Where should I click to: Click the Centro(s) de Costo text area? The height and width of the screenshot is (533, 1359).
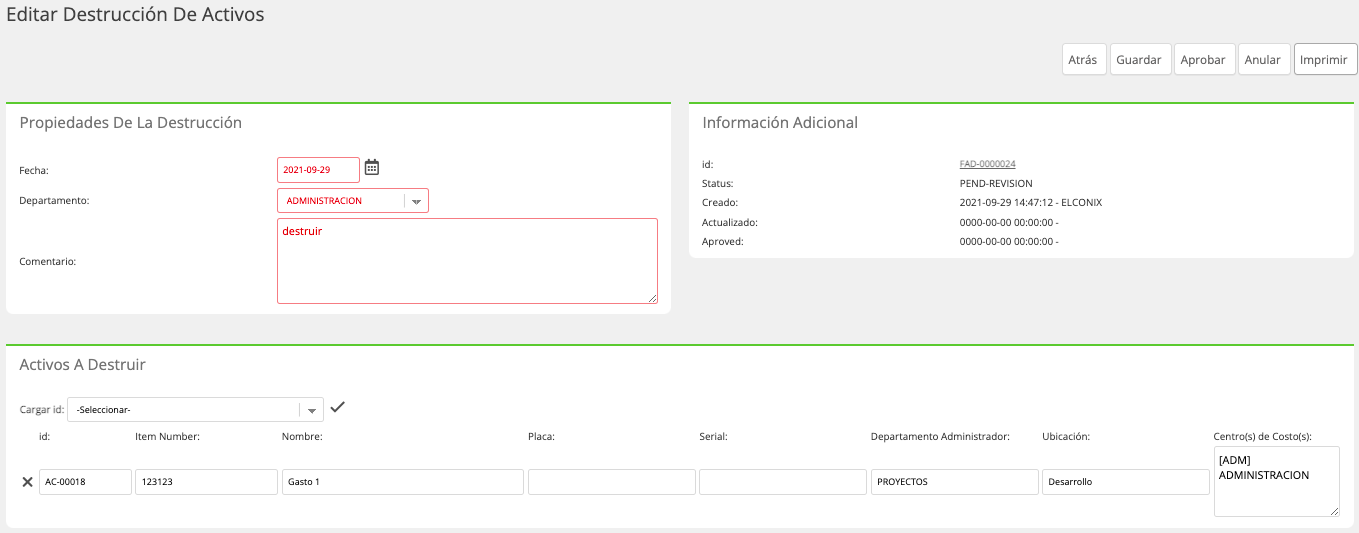[x=1277, y=482]
